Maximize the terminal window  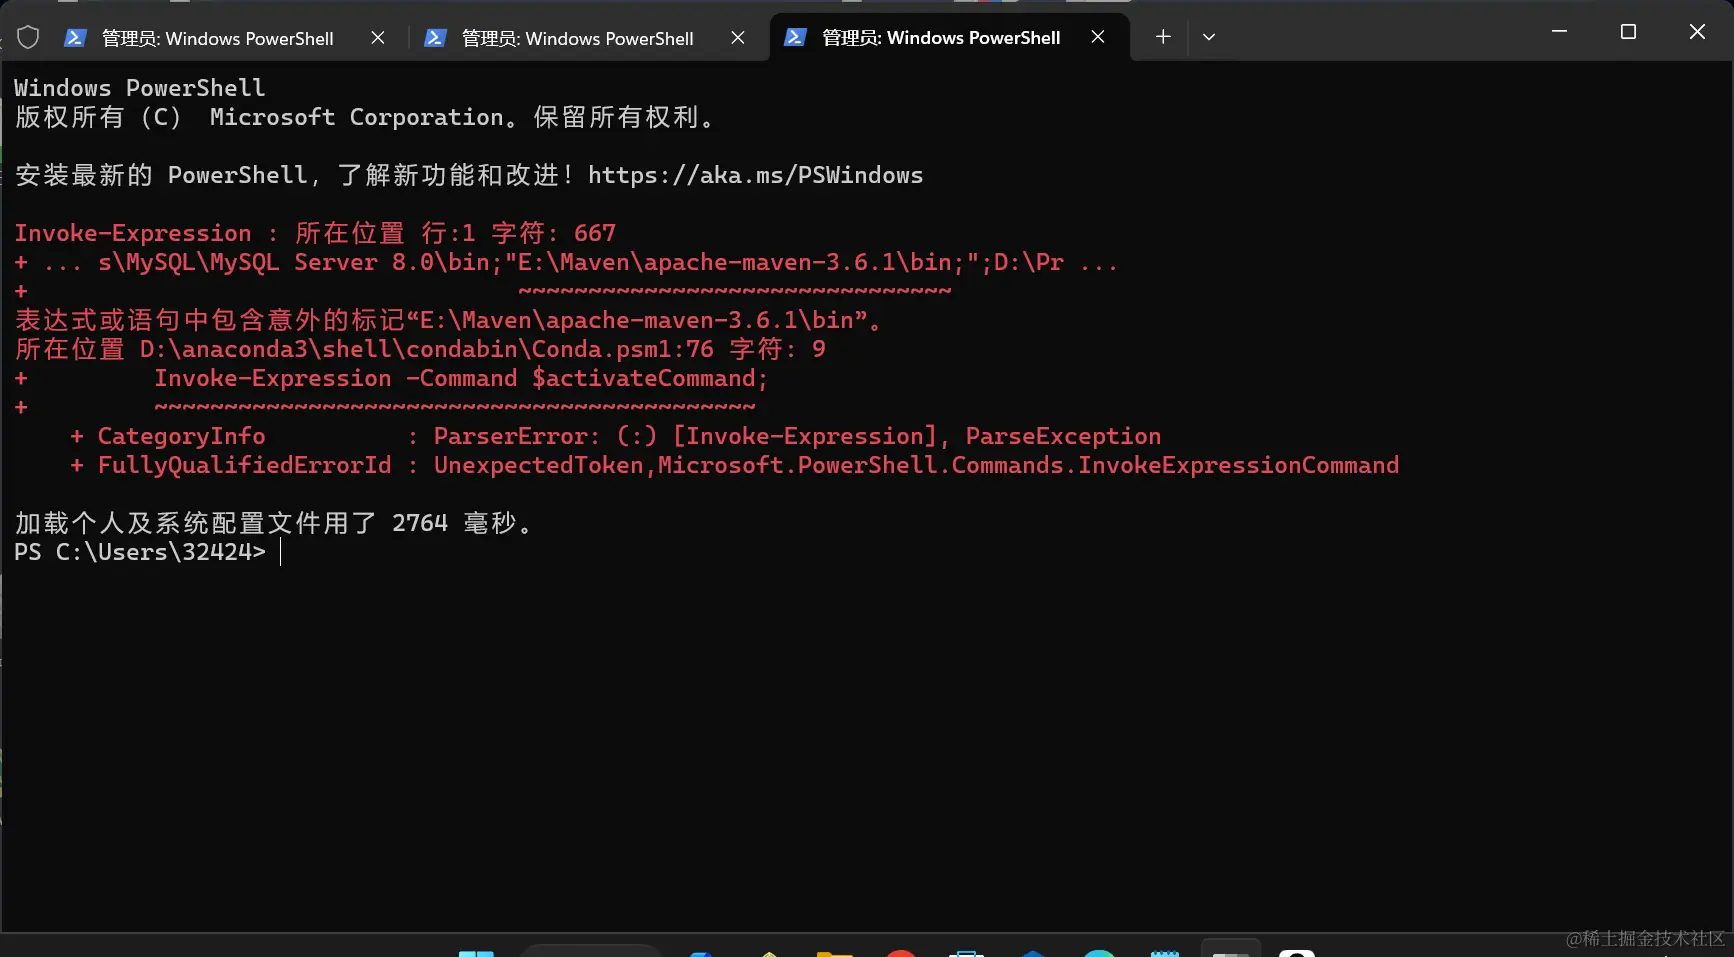[x=1628, y=32]
